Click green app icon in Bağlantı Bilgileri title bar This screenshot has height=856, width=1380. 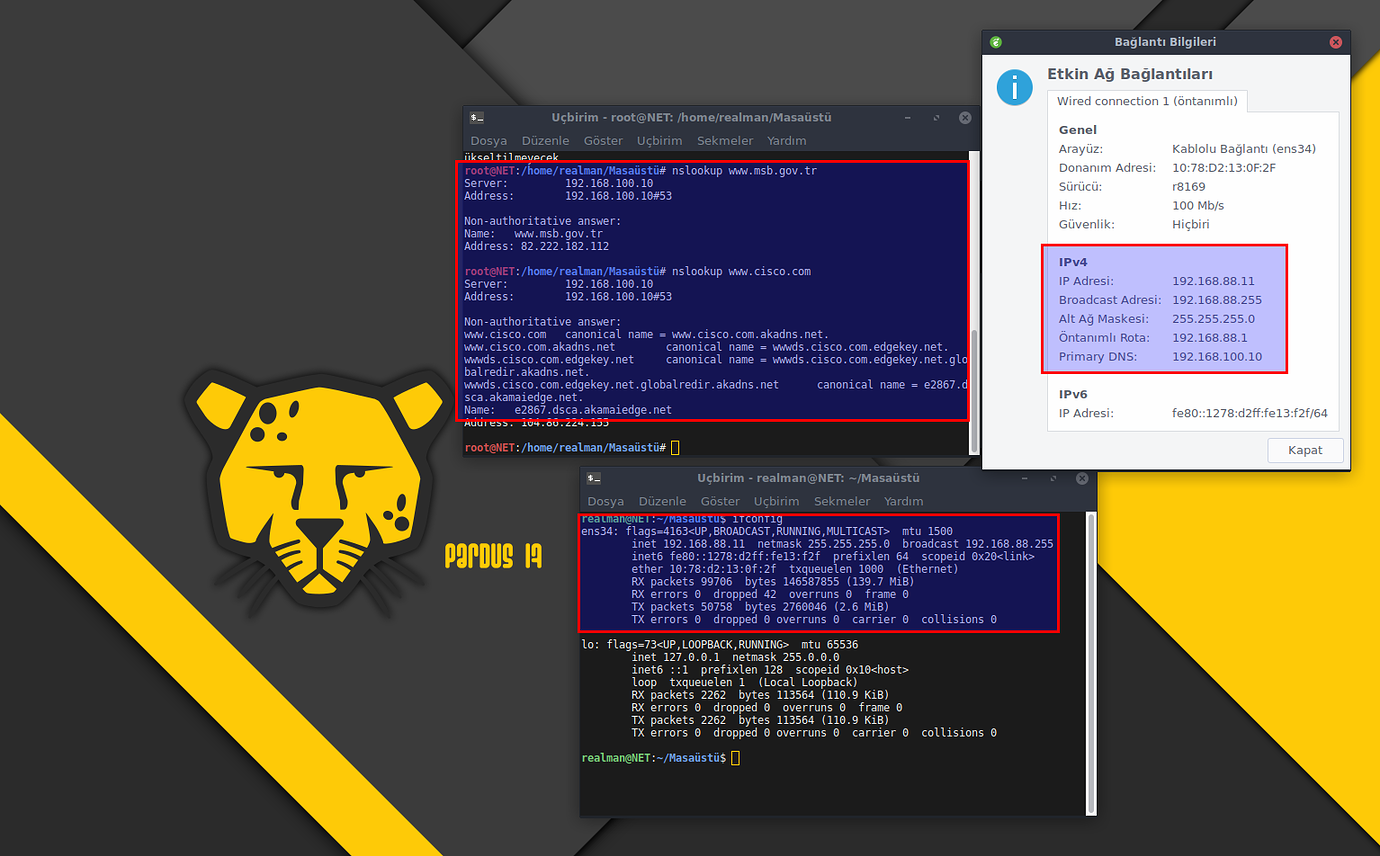click(x=995, y=42)
